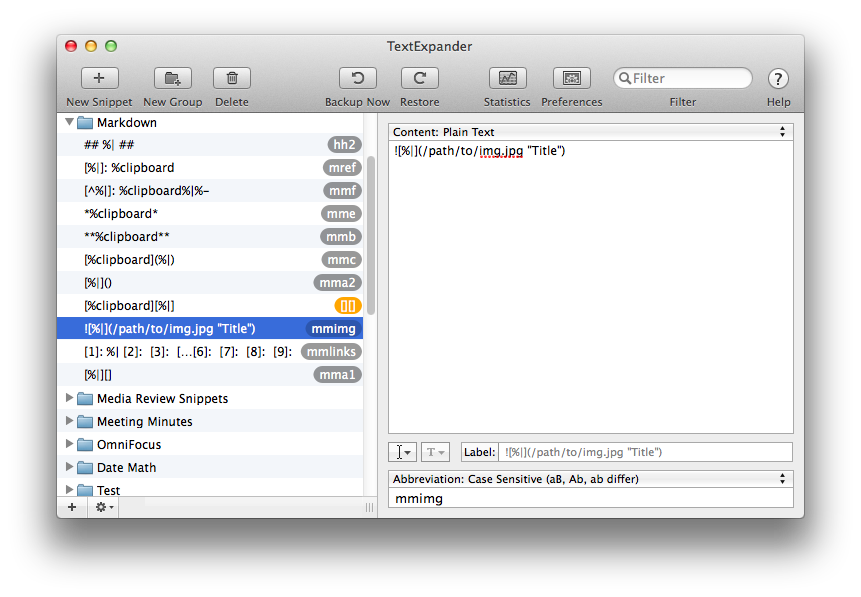The height and width of the screenshot is (597, 861).
Task: Click the Backup Now icon
Action: [357, 78]
